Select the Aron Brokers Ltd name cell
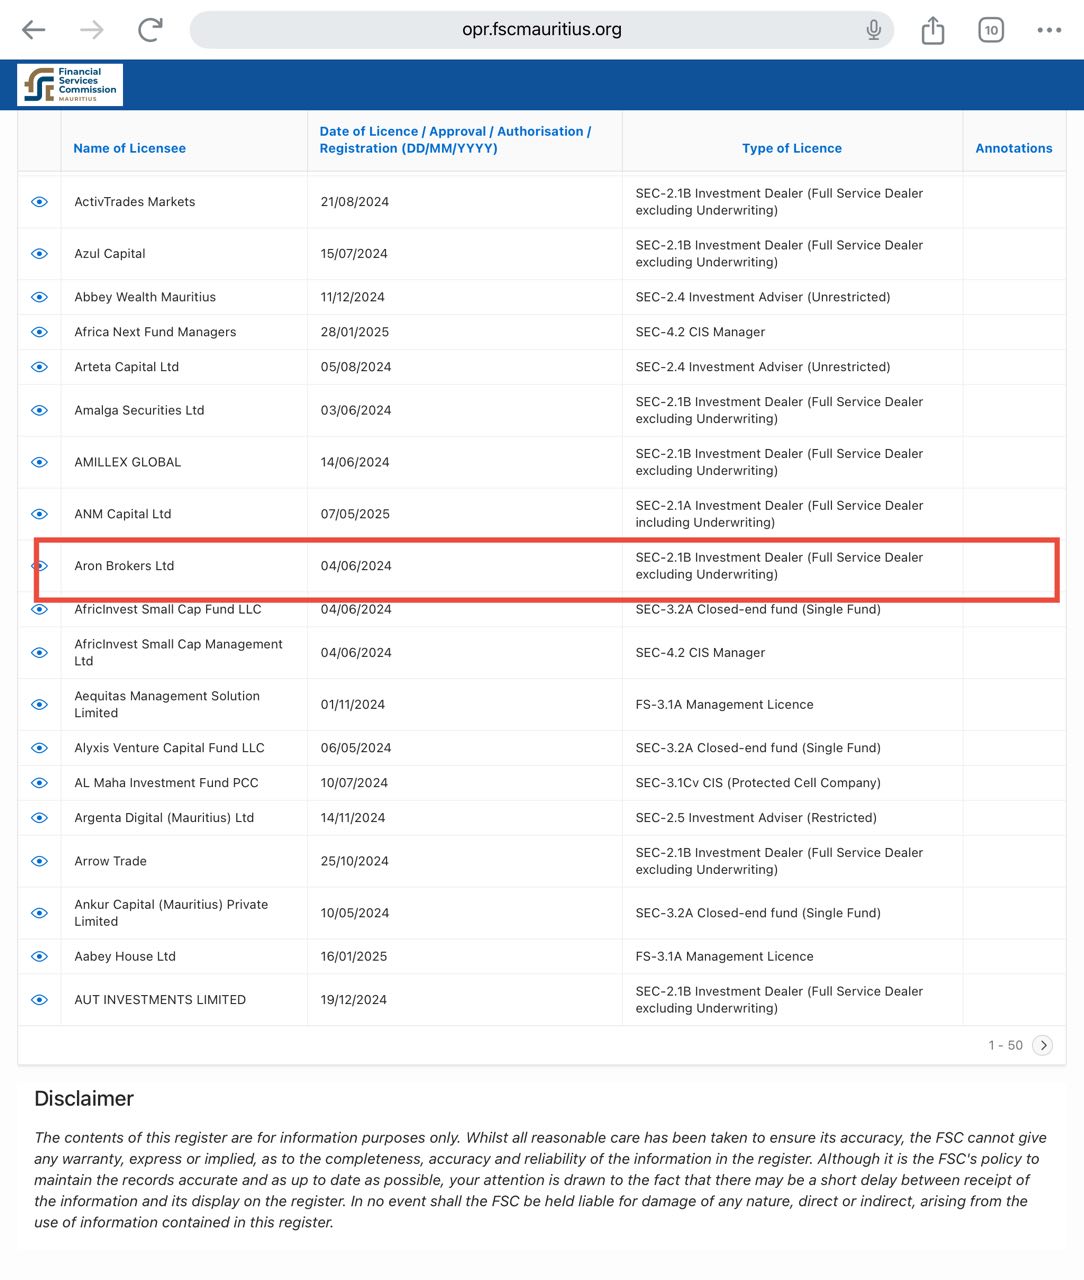This screenshot has height=1280, width=1084. (124, 566)
